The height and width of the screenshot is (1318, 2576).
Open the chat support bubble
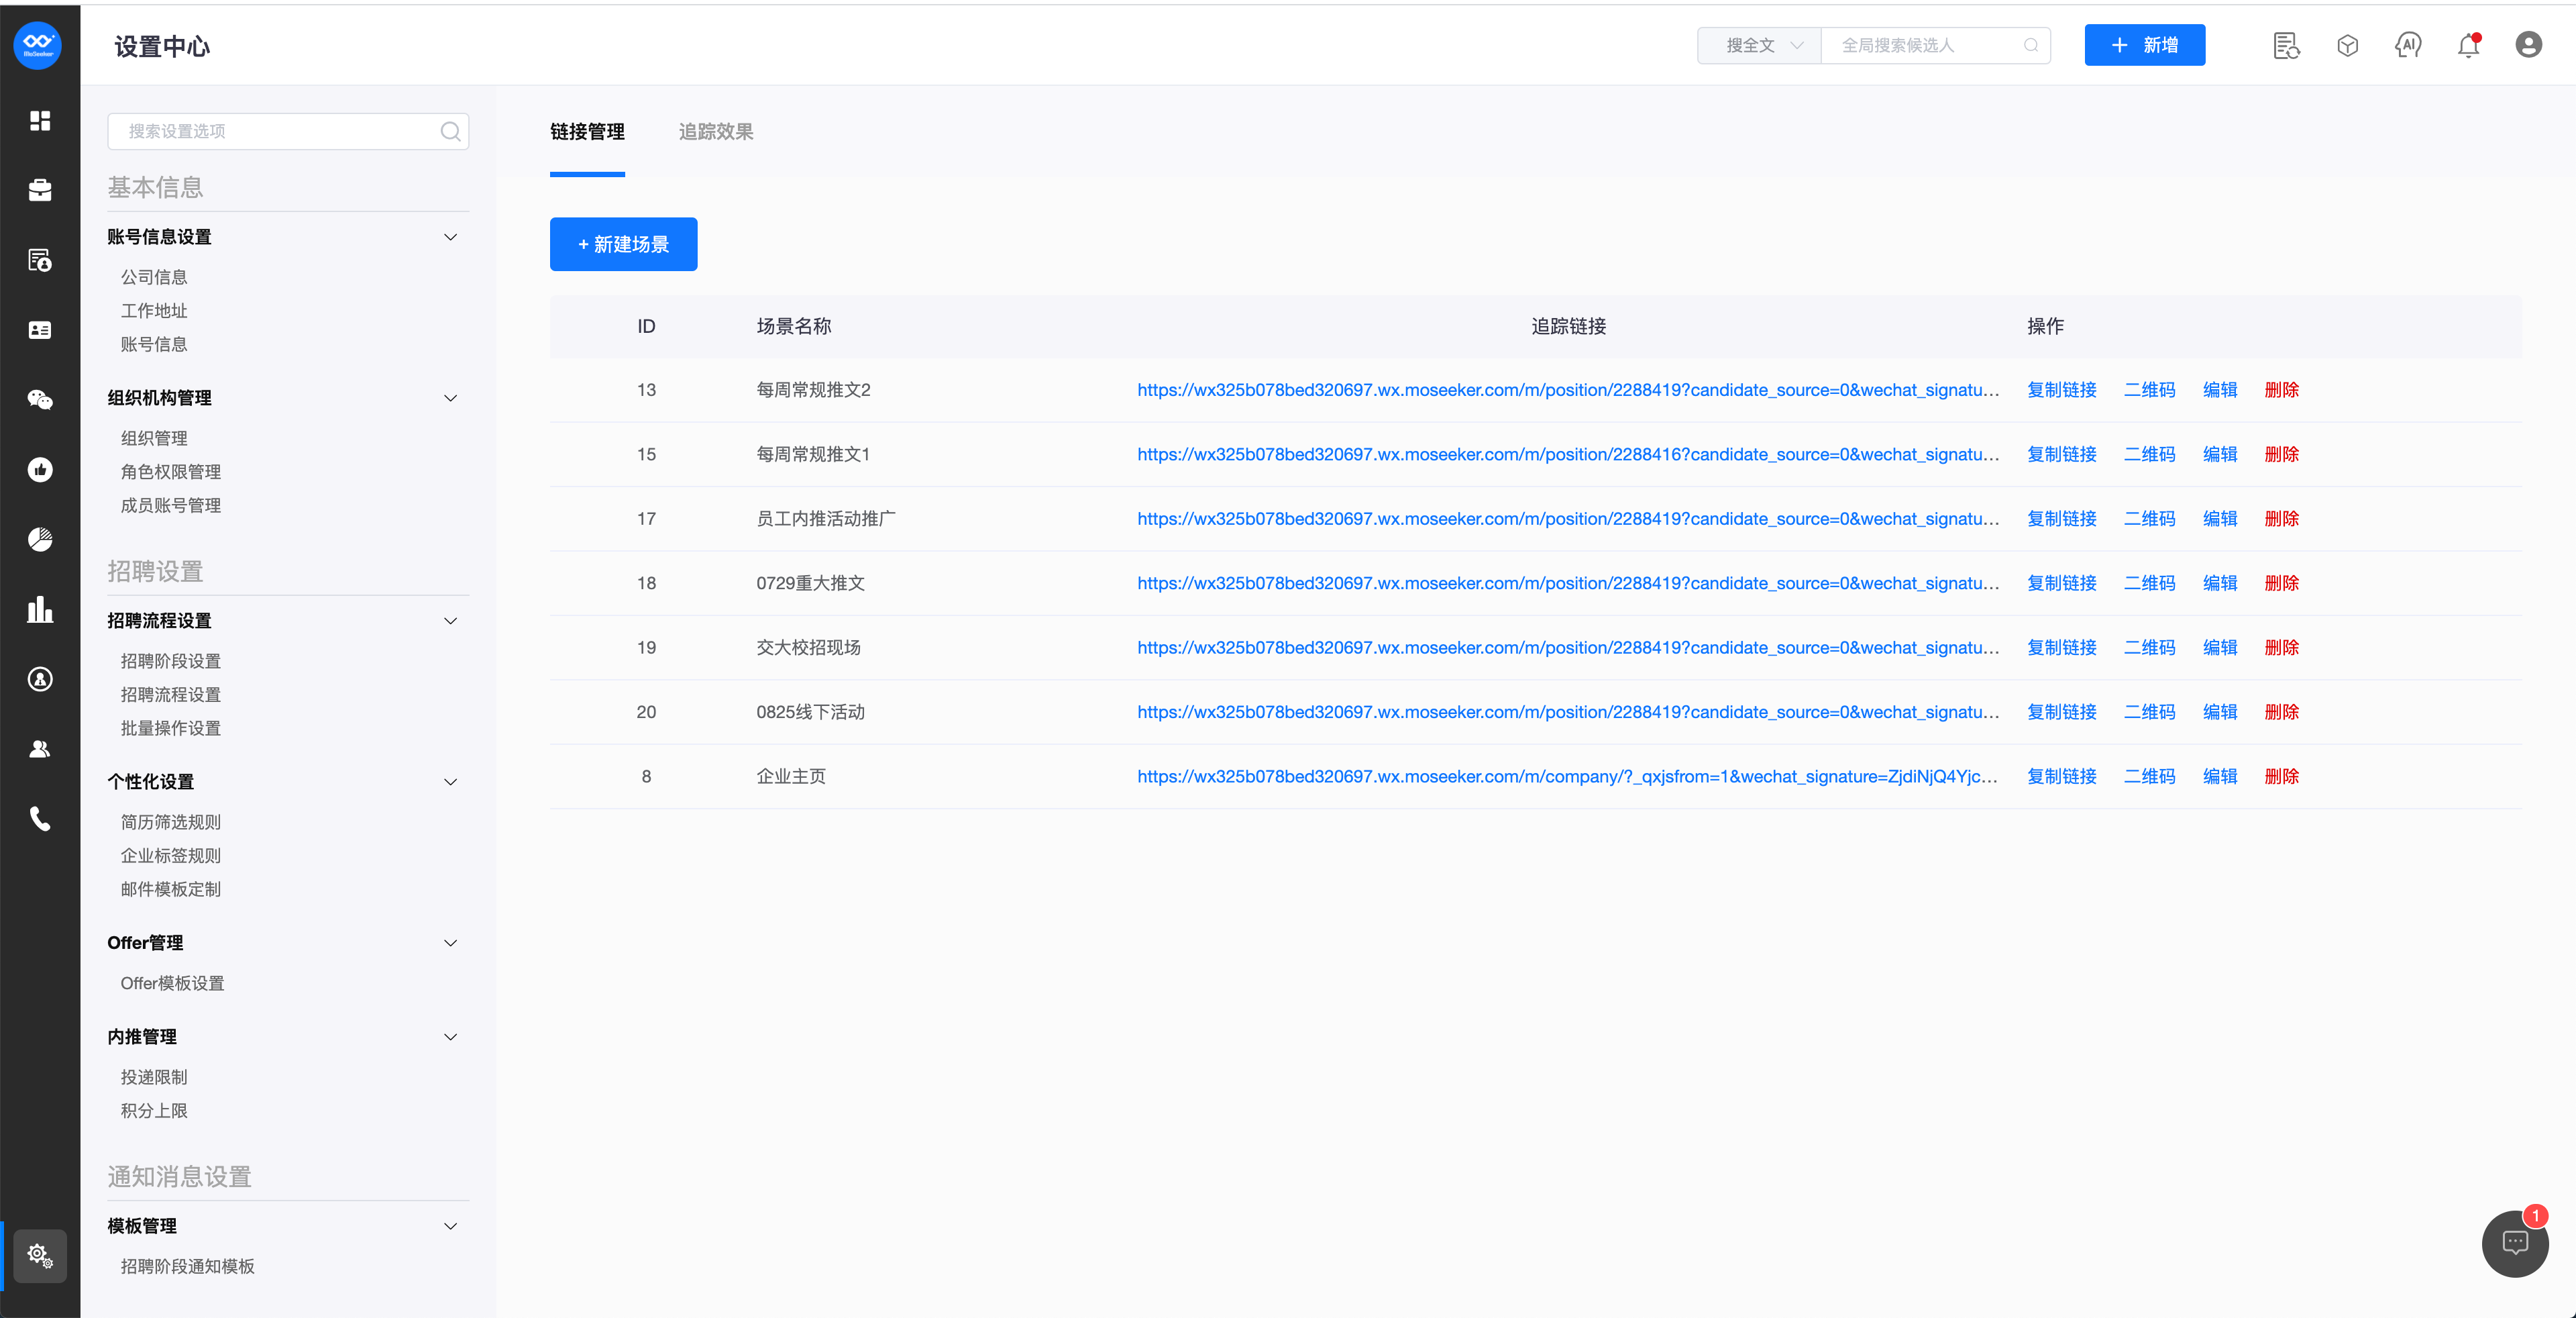[x=2514, y=1243]
